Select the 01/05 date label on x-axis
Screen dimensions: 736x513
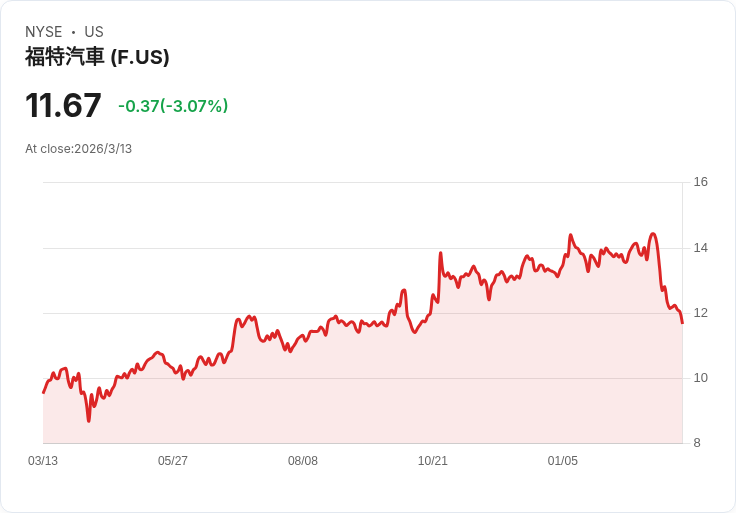[562, 461]
